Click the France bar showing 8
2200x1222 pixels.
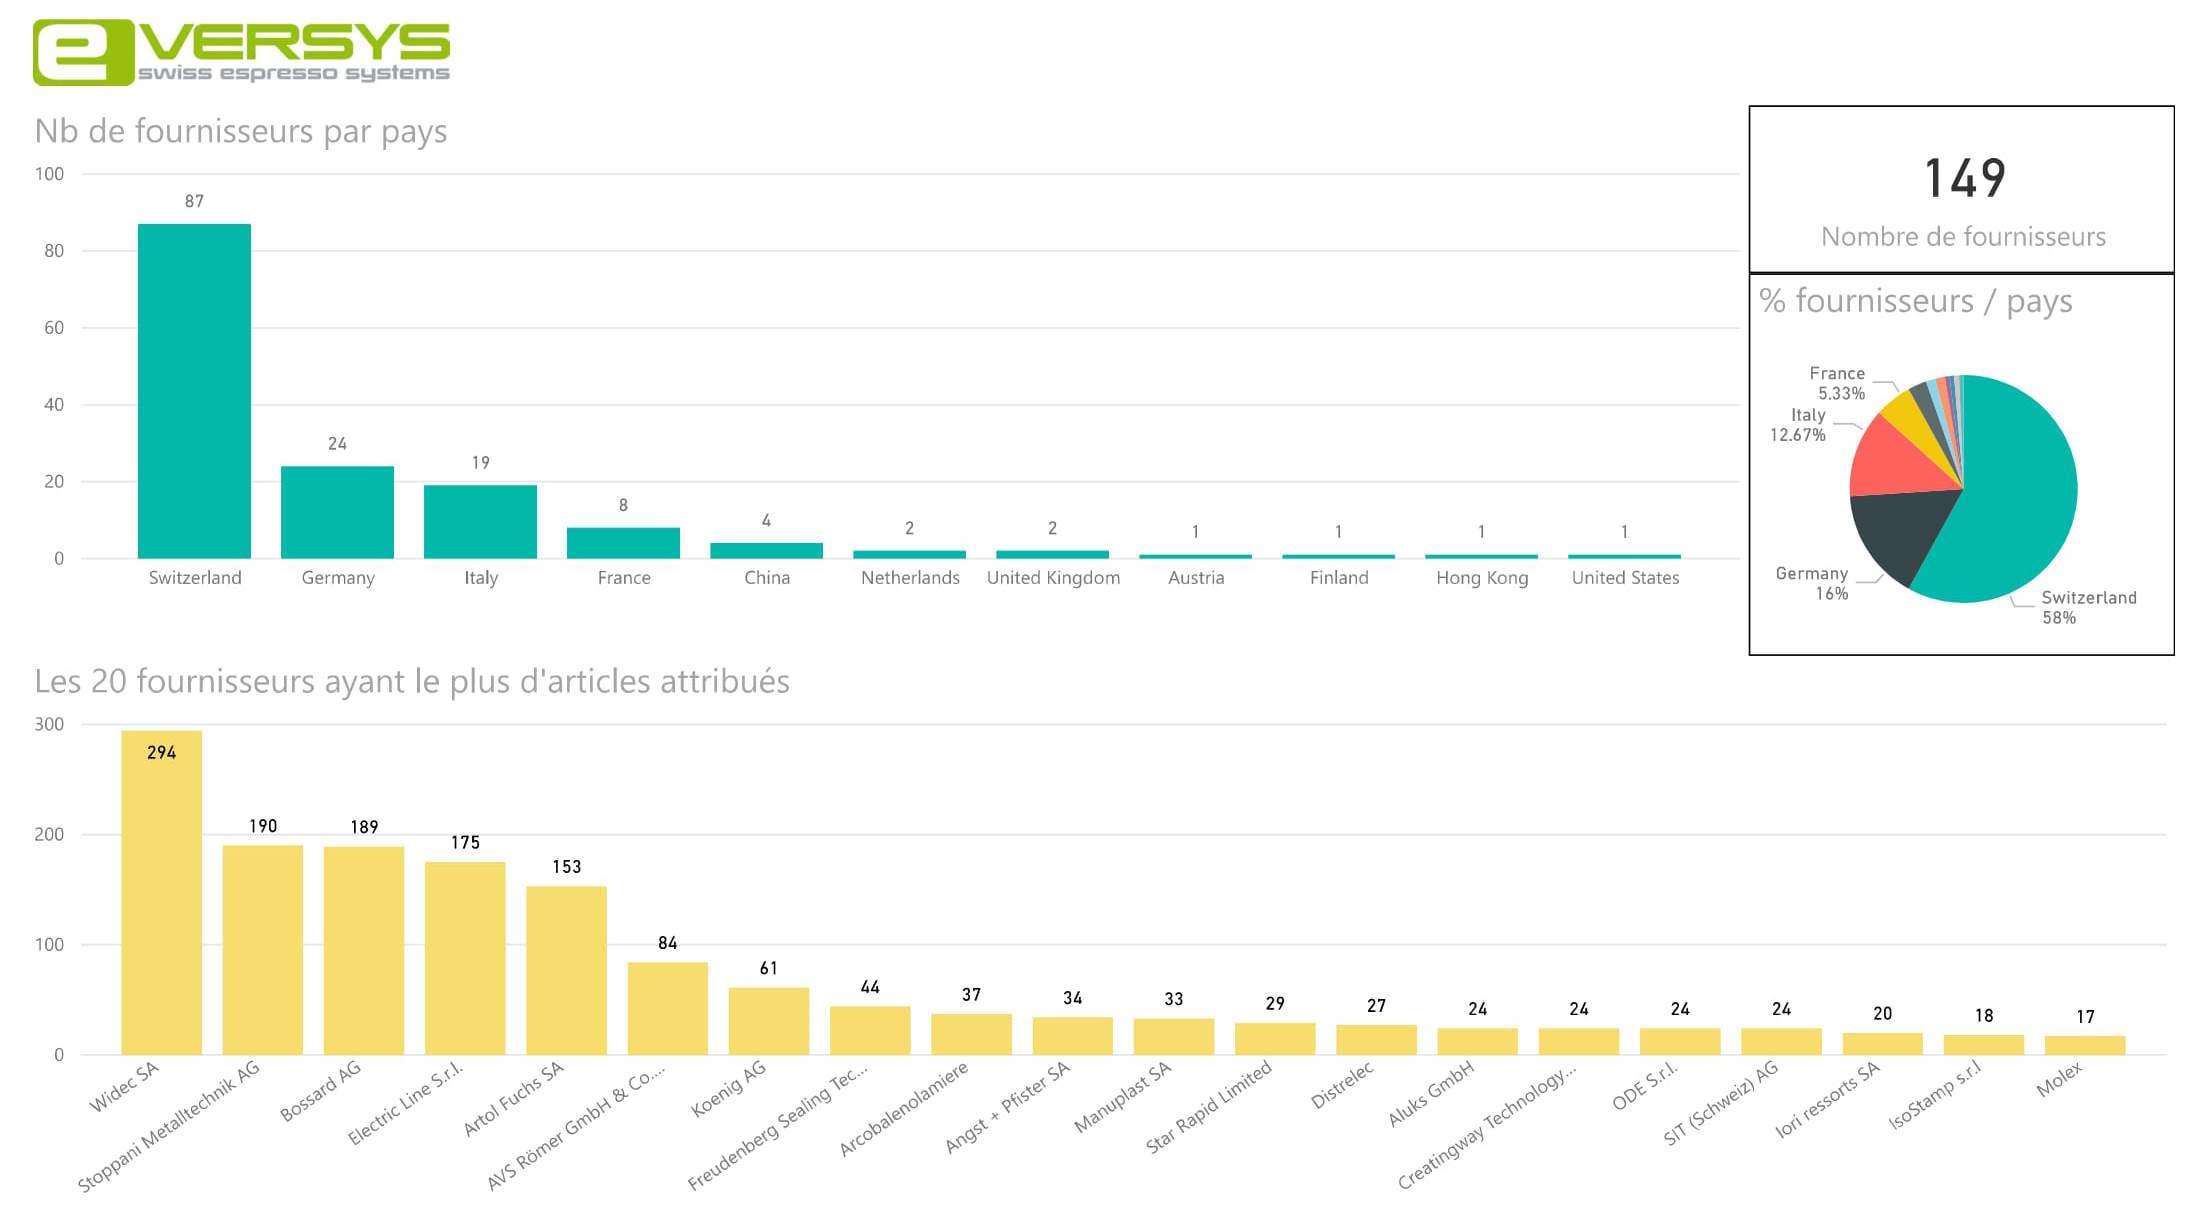(623, 543)
